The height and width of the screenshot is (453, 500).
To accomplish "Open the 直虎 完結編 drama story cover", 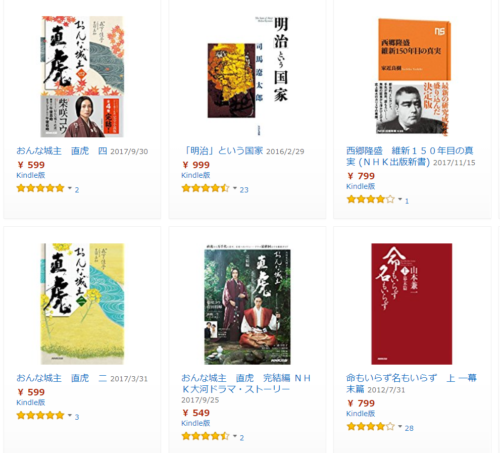I will point(247,304).
